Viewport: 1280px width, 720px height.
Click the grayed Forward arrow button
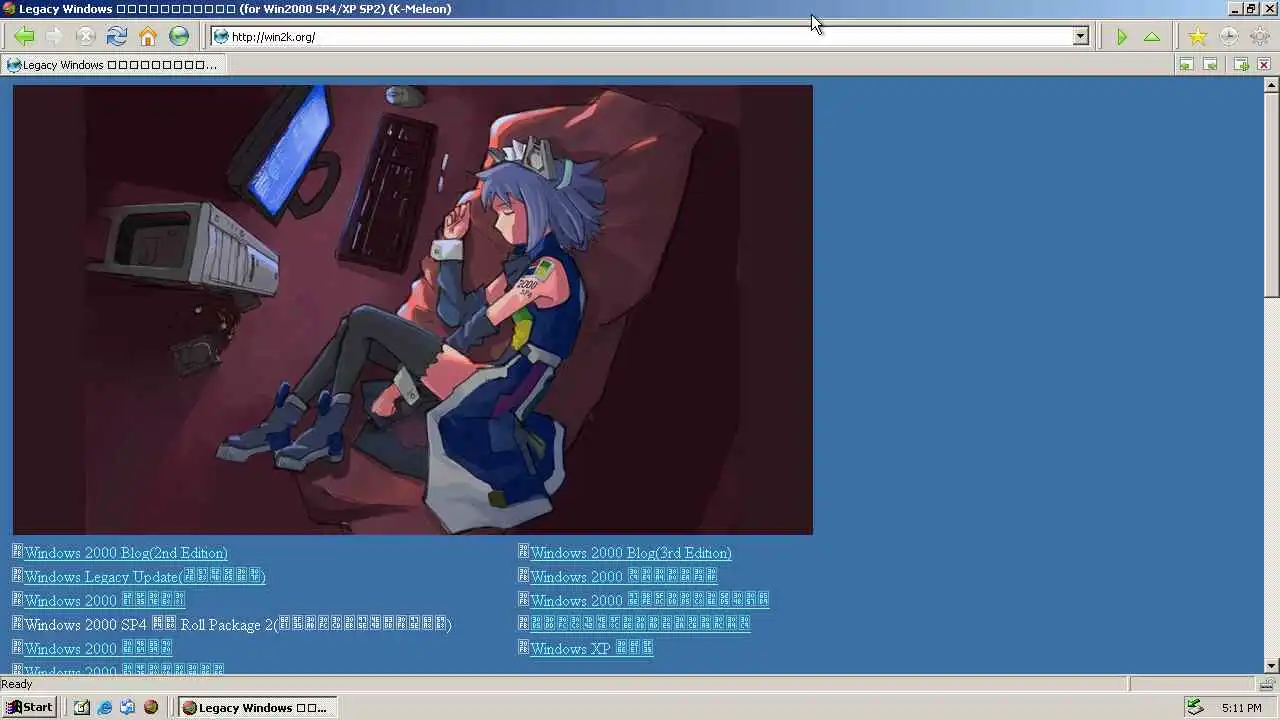pyautogui.click(x=55, y=37)
